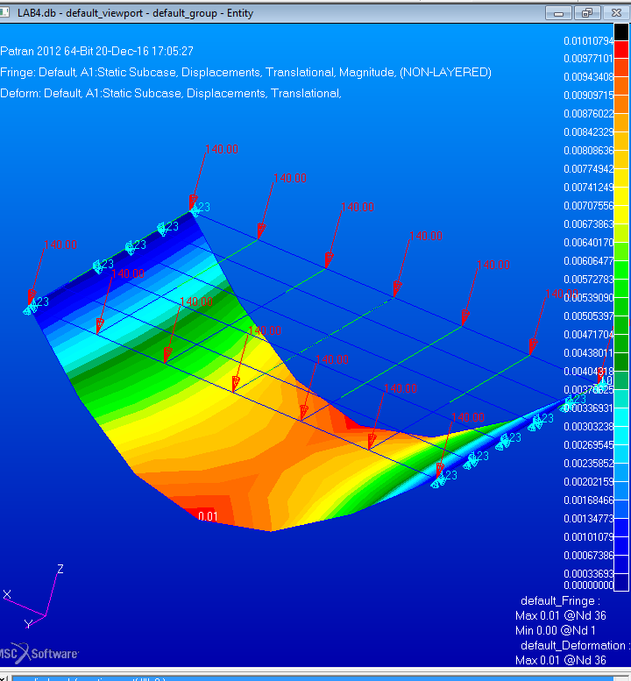
Task: Click the 'Deform: Default, A1:Static Subcase' title line
Action: coord(171,93)
